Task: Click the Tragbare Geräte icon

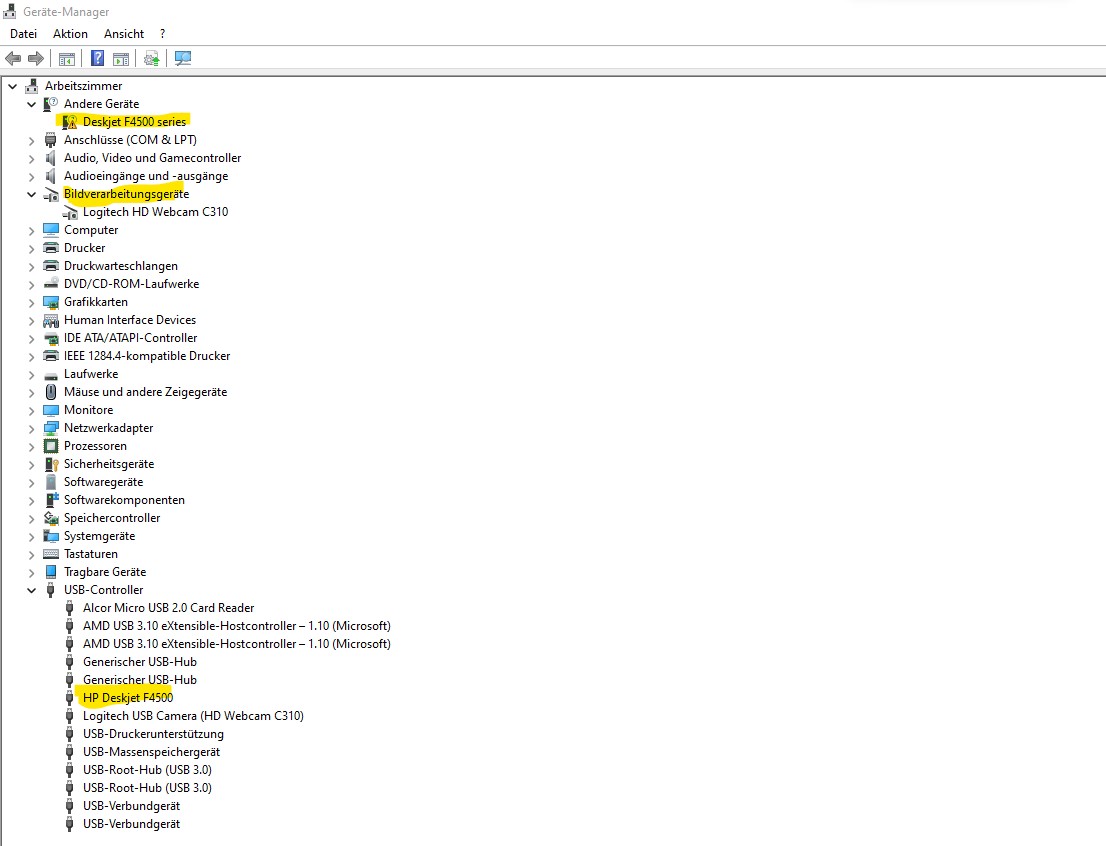Action: pyautogui.click(x=51, y=572)
